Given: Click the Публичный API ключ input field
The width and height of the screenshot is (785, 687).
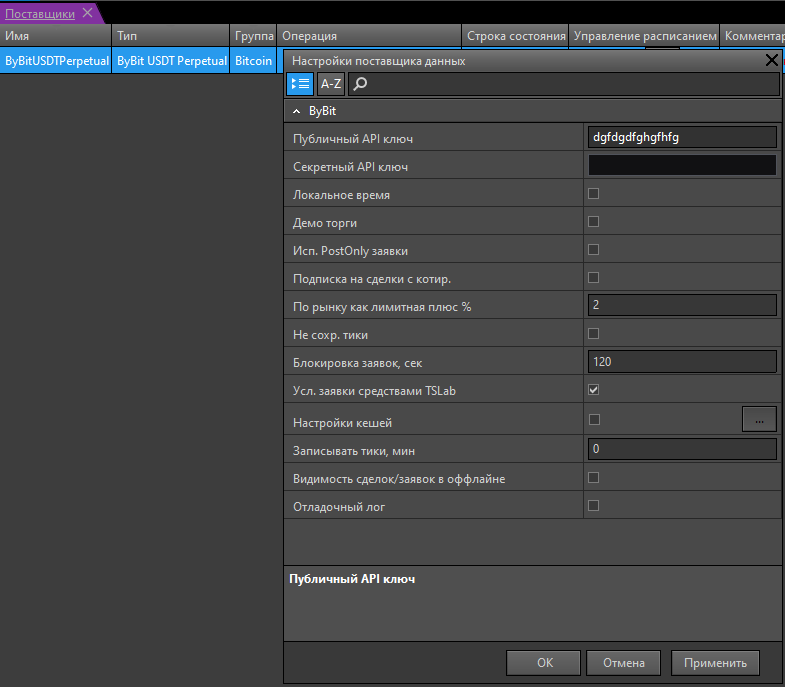Looking at the screenshot, I should click(x=682, y=137).
